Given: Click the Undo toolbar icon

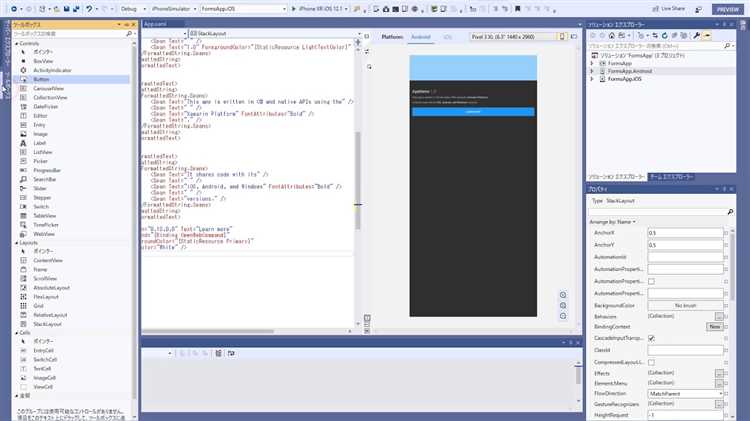Looking at the screenshot, I should 89,9.
